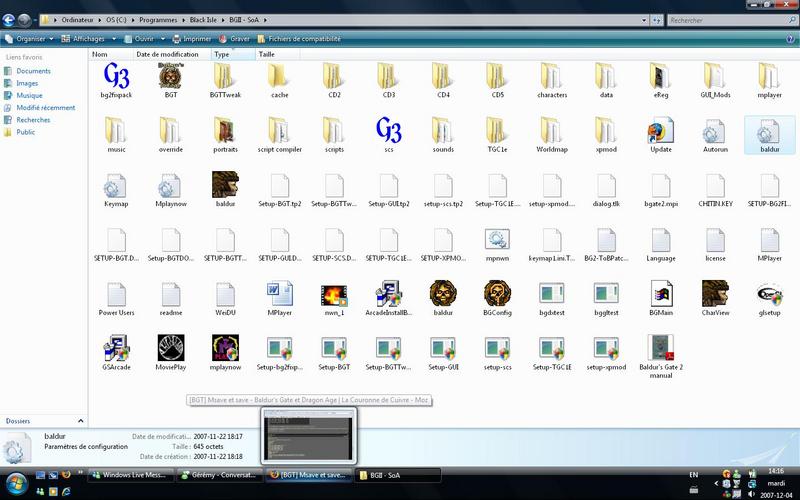The height and width of the screenshot is (500, 800).
Task: Select the scs G3 folder icon
Action: tap(389, 130)
